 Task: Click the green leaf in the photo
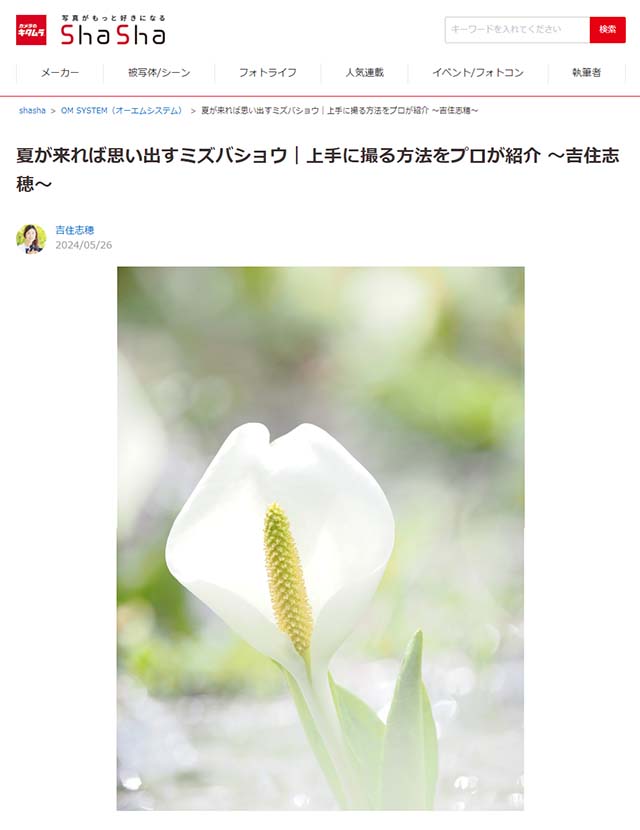tap(412, 725)
